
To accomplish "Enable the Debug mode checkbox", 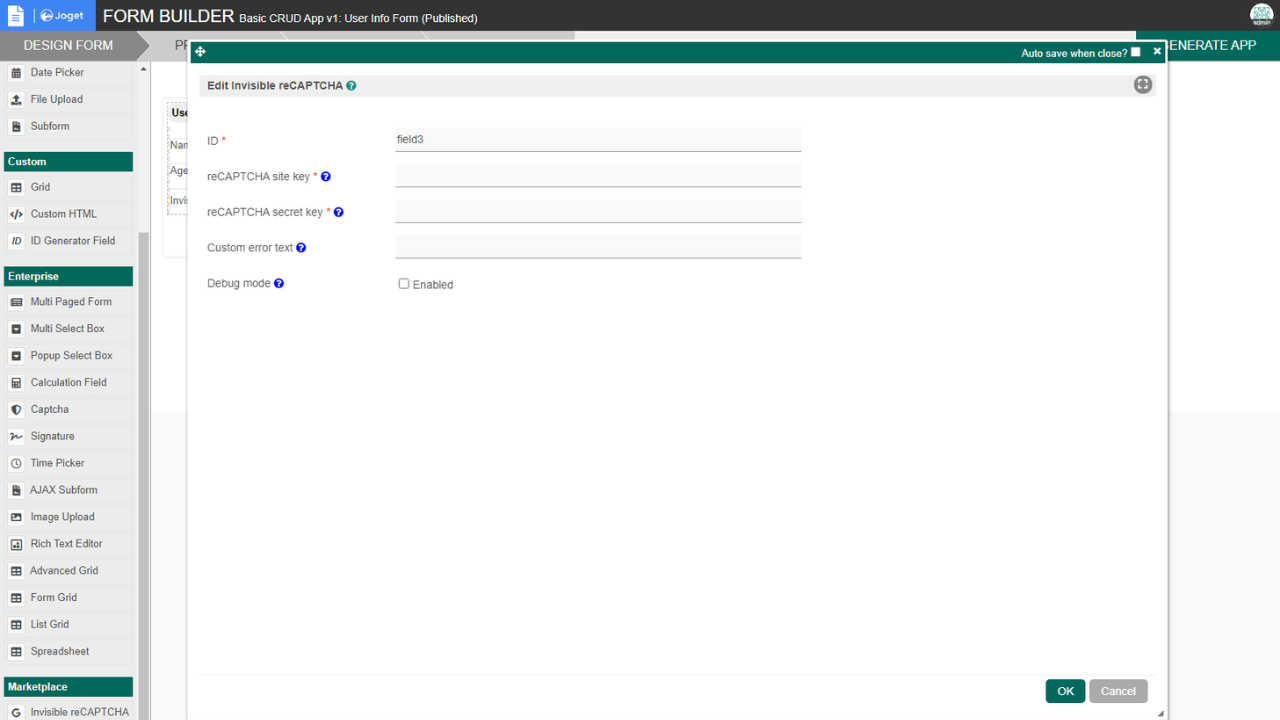I will [x=404, y=284].
